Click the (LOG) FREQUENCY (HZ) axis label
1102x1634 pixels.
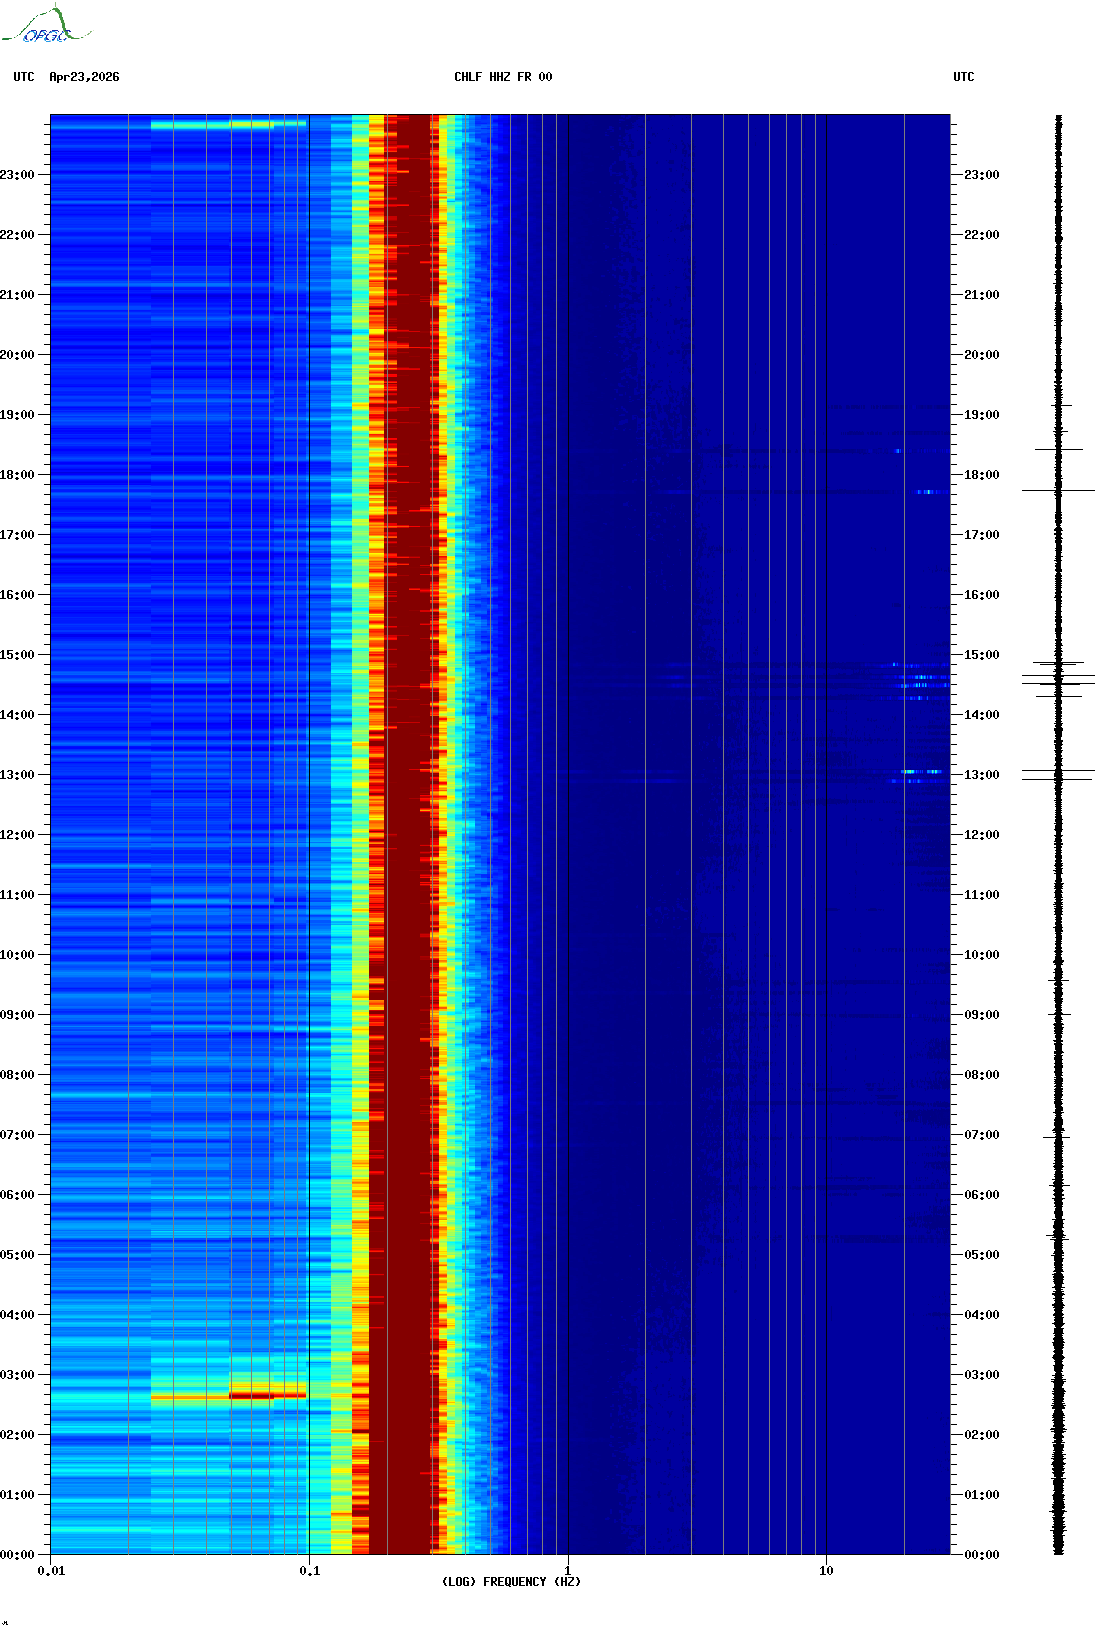(511, 1581)
